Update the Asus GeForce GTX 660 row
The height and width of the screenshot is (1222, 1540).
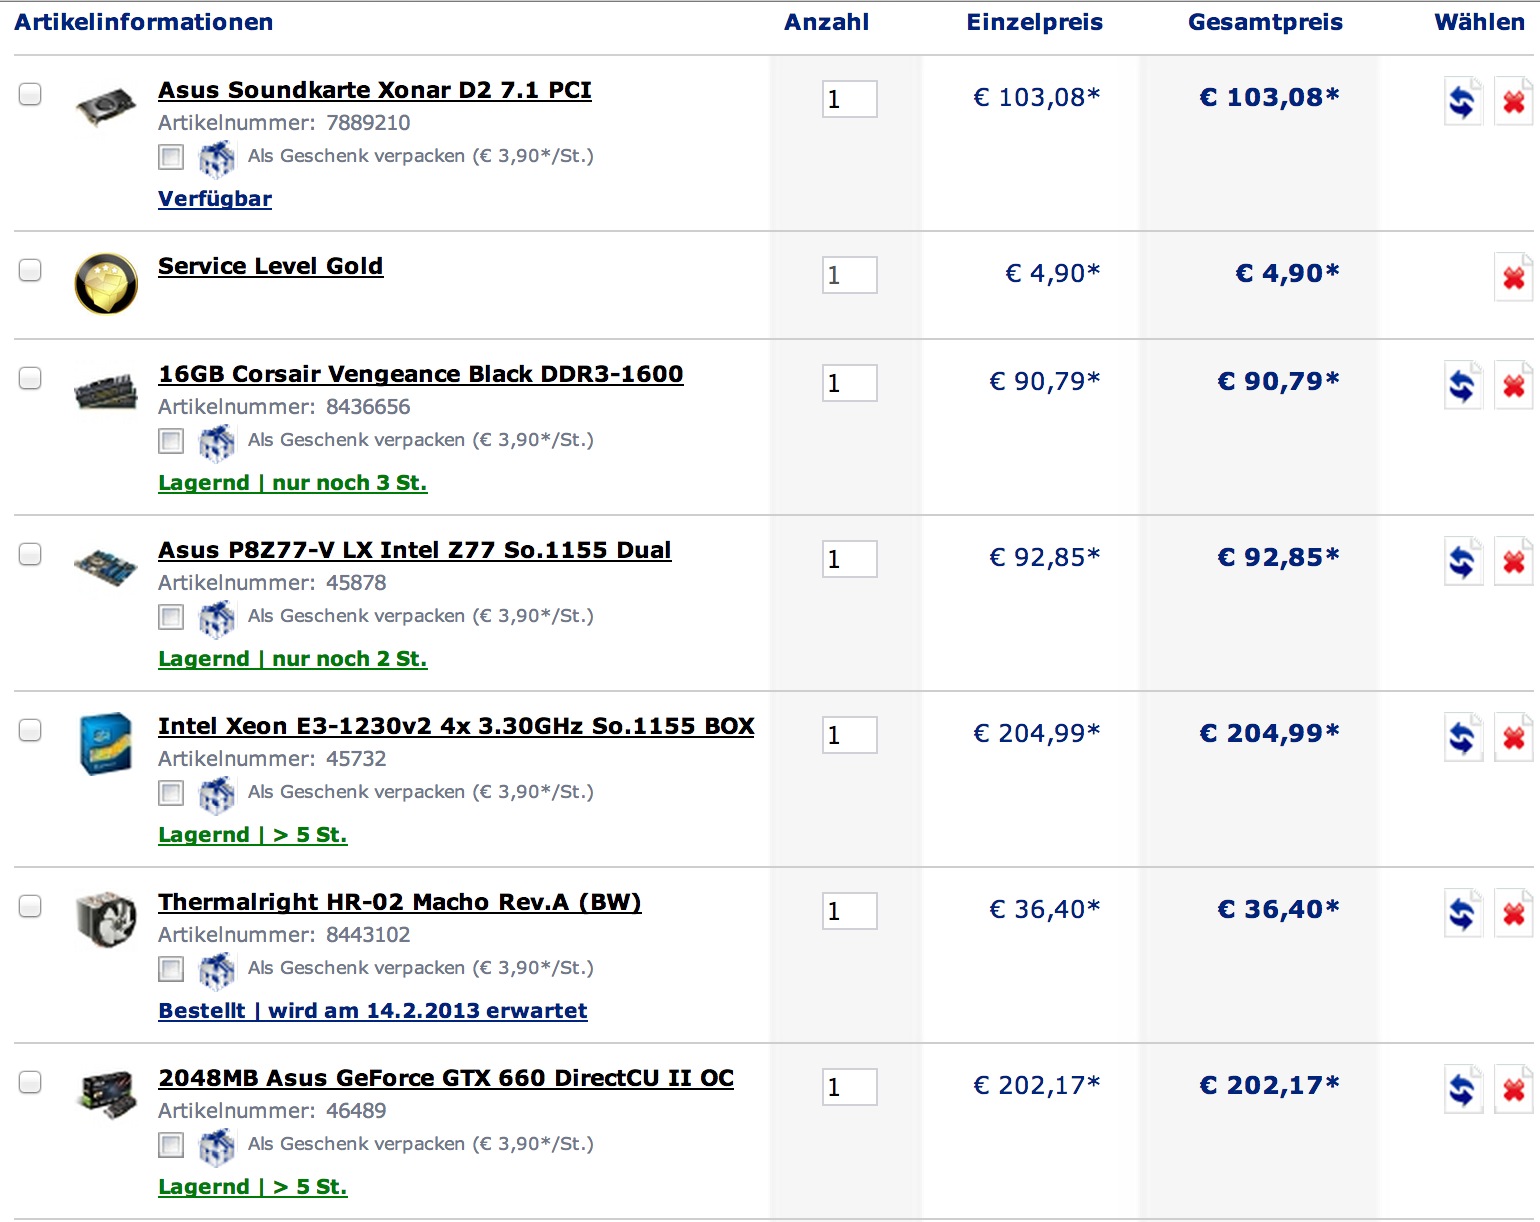point(1462,1089)
